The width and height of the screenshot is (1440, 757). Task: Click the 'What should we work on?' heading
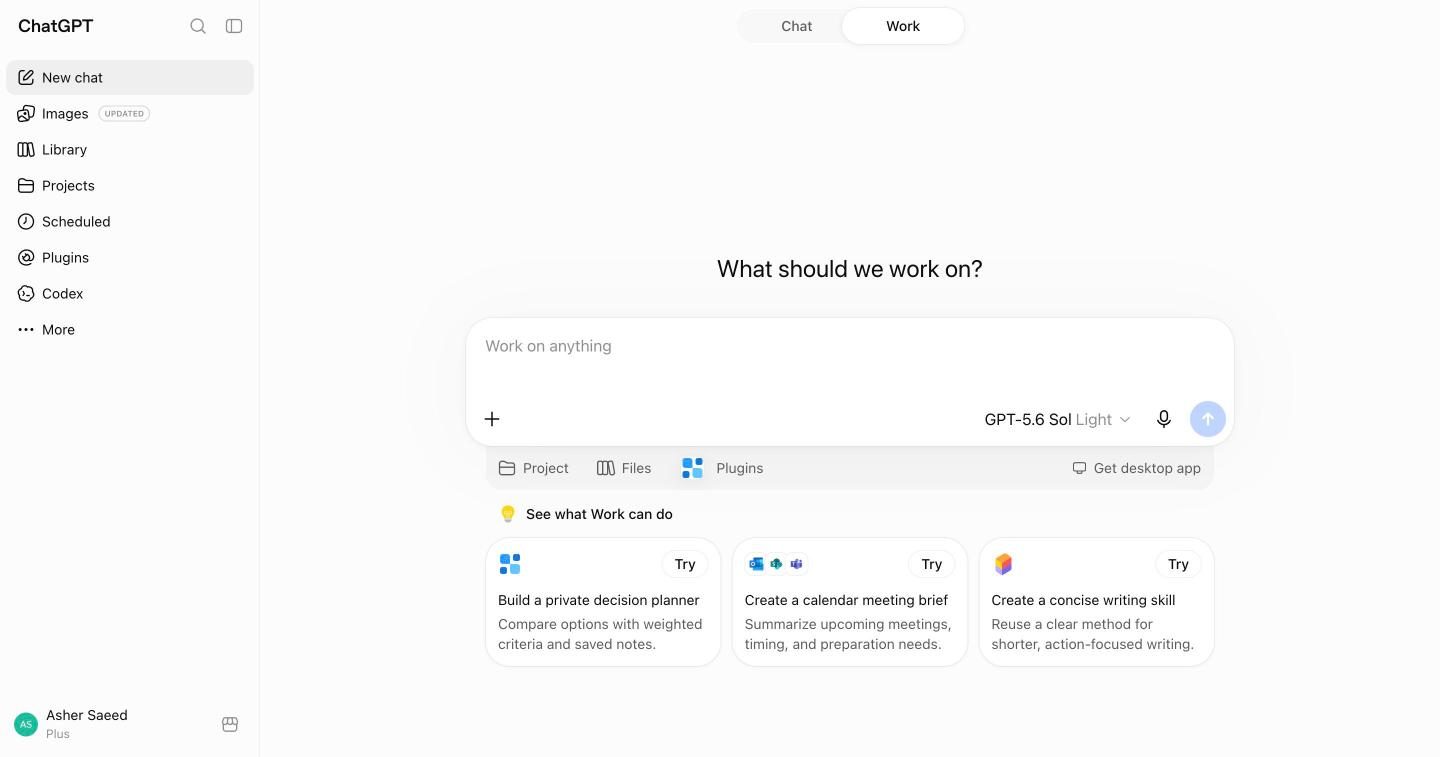850,269
